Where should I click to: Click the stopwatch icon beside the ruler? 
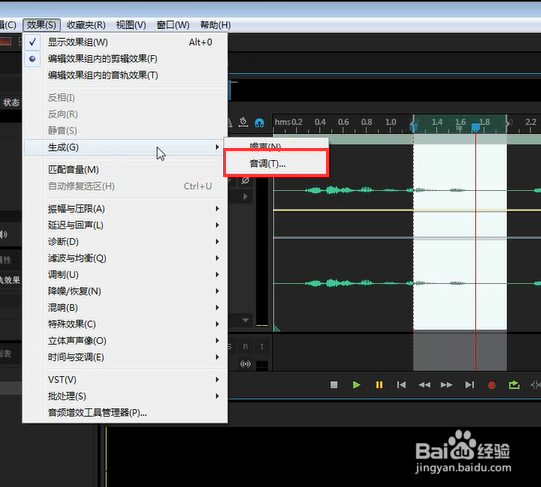pyautogui.click(x=243, y=122)
